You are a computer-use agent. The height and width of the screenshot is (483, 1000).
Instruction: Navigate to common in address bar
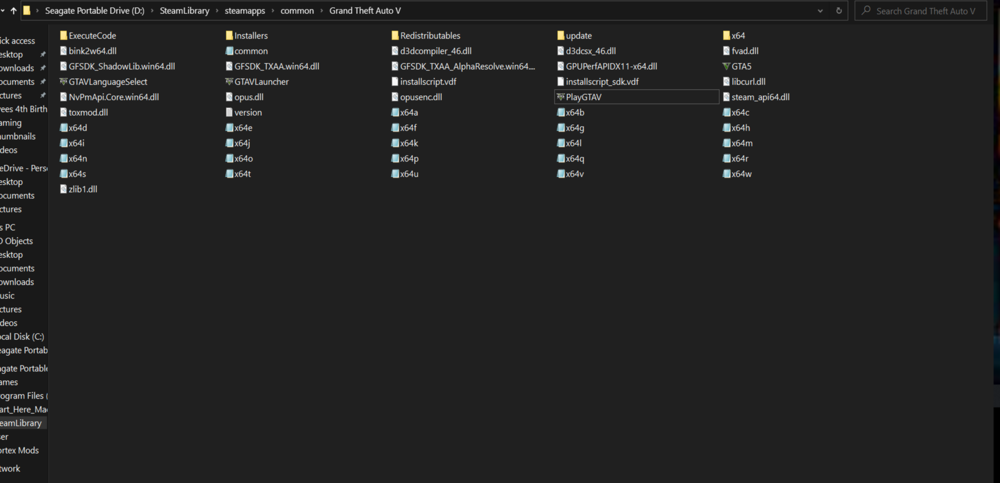pyautogui.click(x=297, y=11)
